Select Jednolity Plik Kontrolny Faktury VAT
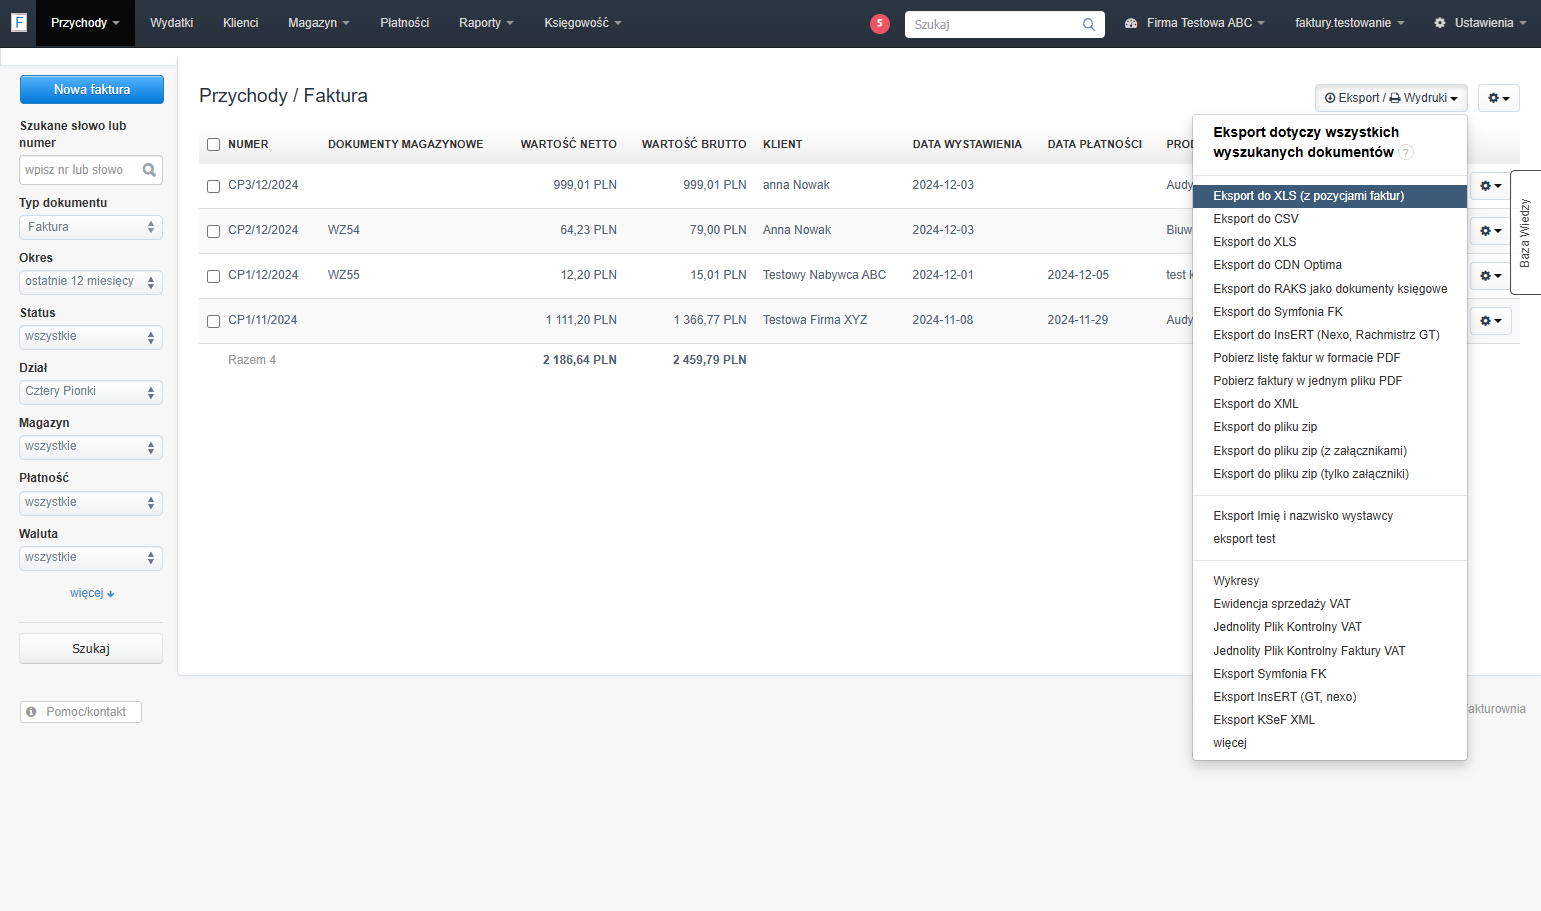The width and height of the screenshot is (1541, 911). (x=1330, y=651)
